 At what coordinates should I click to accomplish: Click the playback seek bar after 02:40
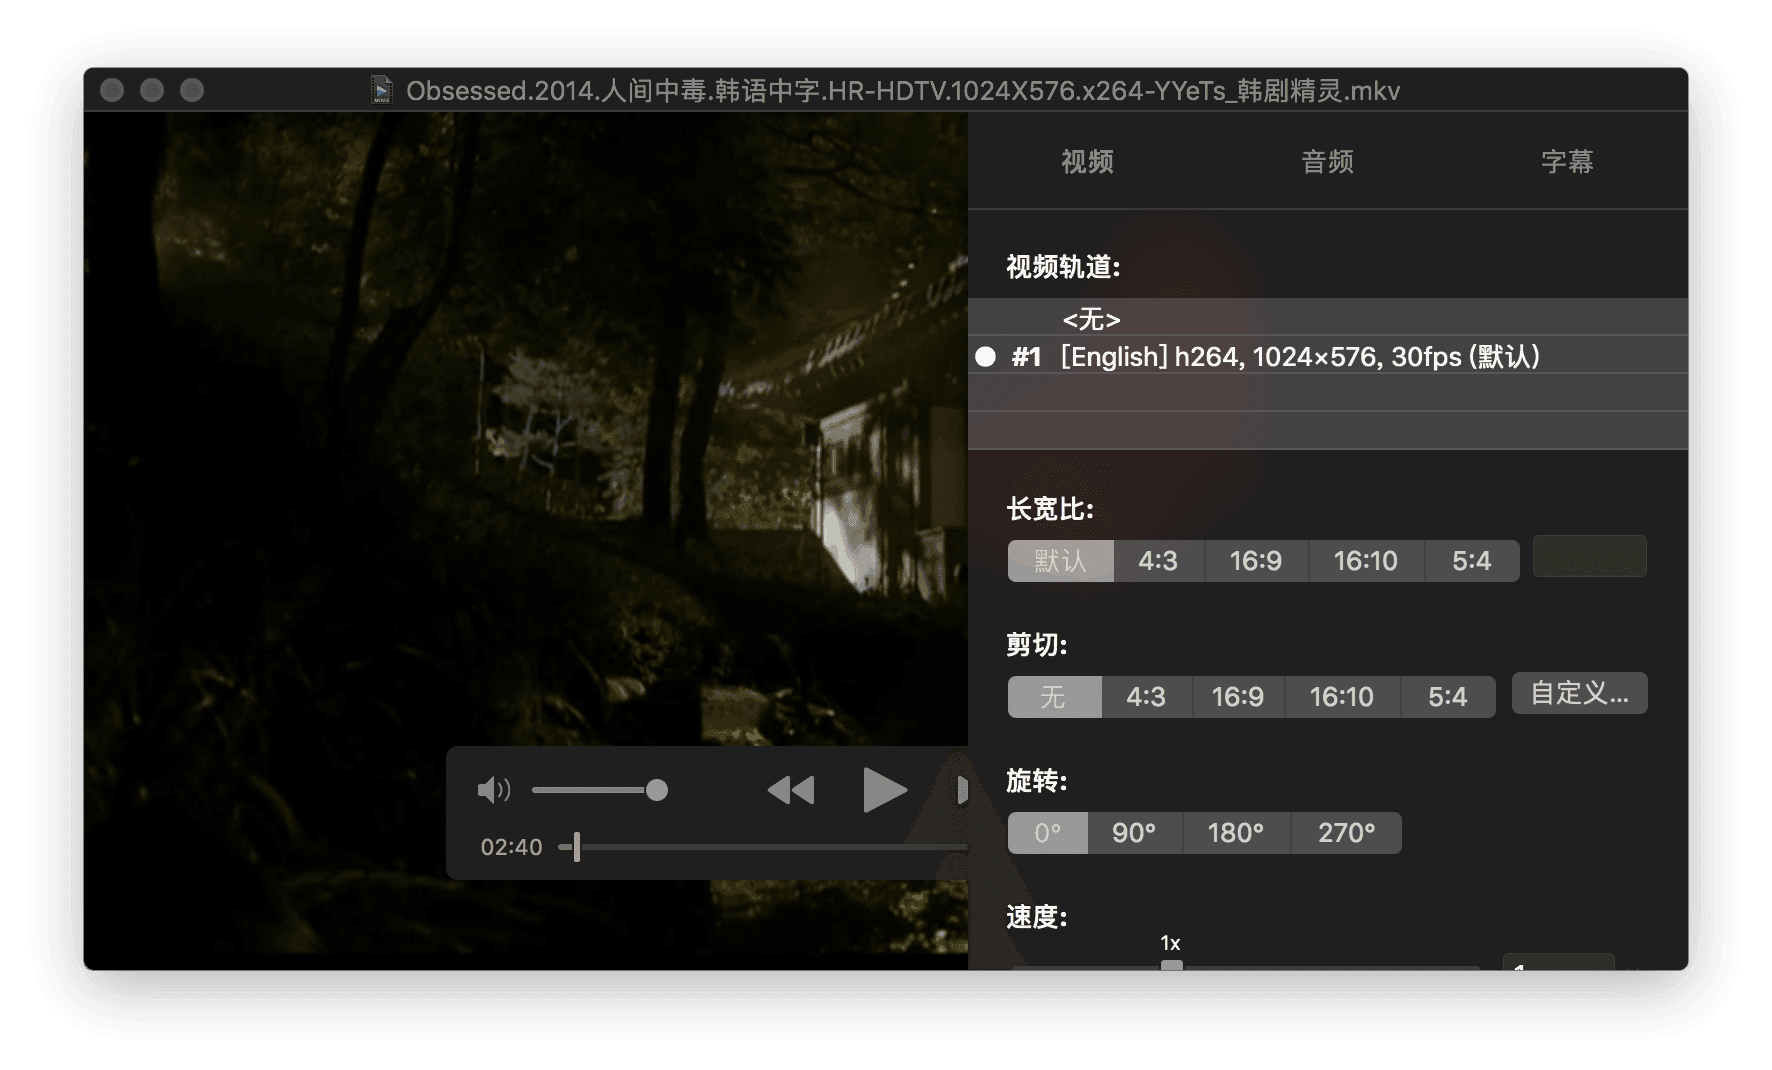pyautogui.click(x=770, y=847)
